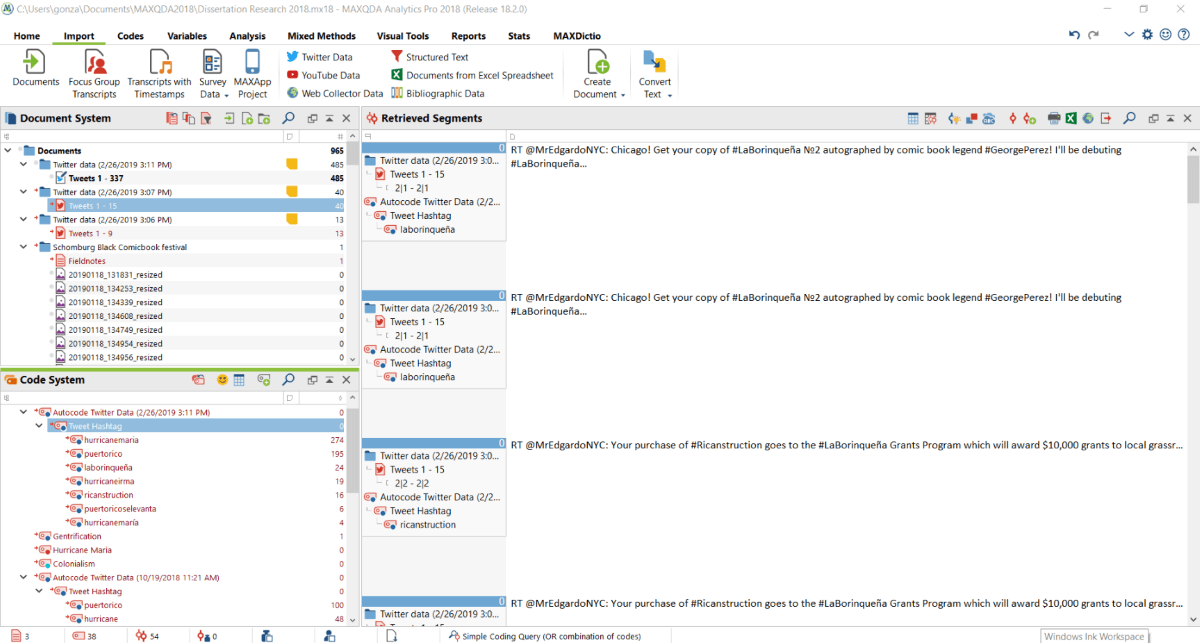Collapse Autocode Twitter Data (10/19/2018 11:21 AM) code
Screen dimensions: 1200x643
24,577
